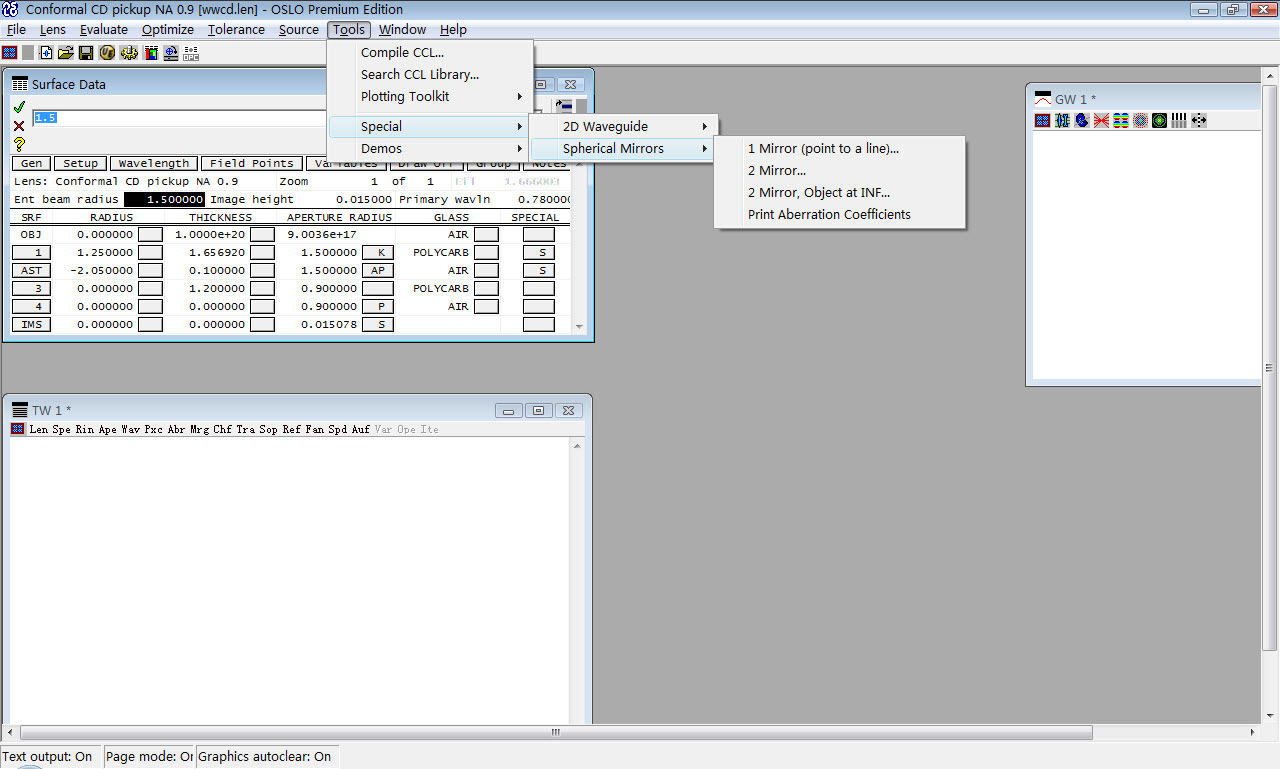
Task: Expand the Special submenu
Action: [430, 126]
